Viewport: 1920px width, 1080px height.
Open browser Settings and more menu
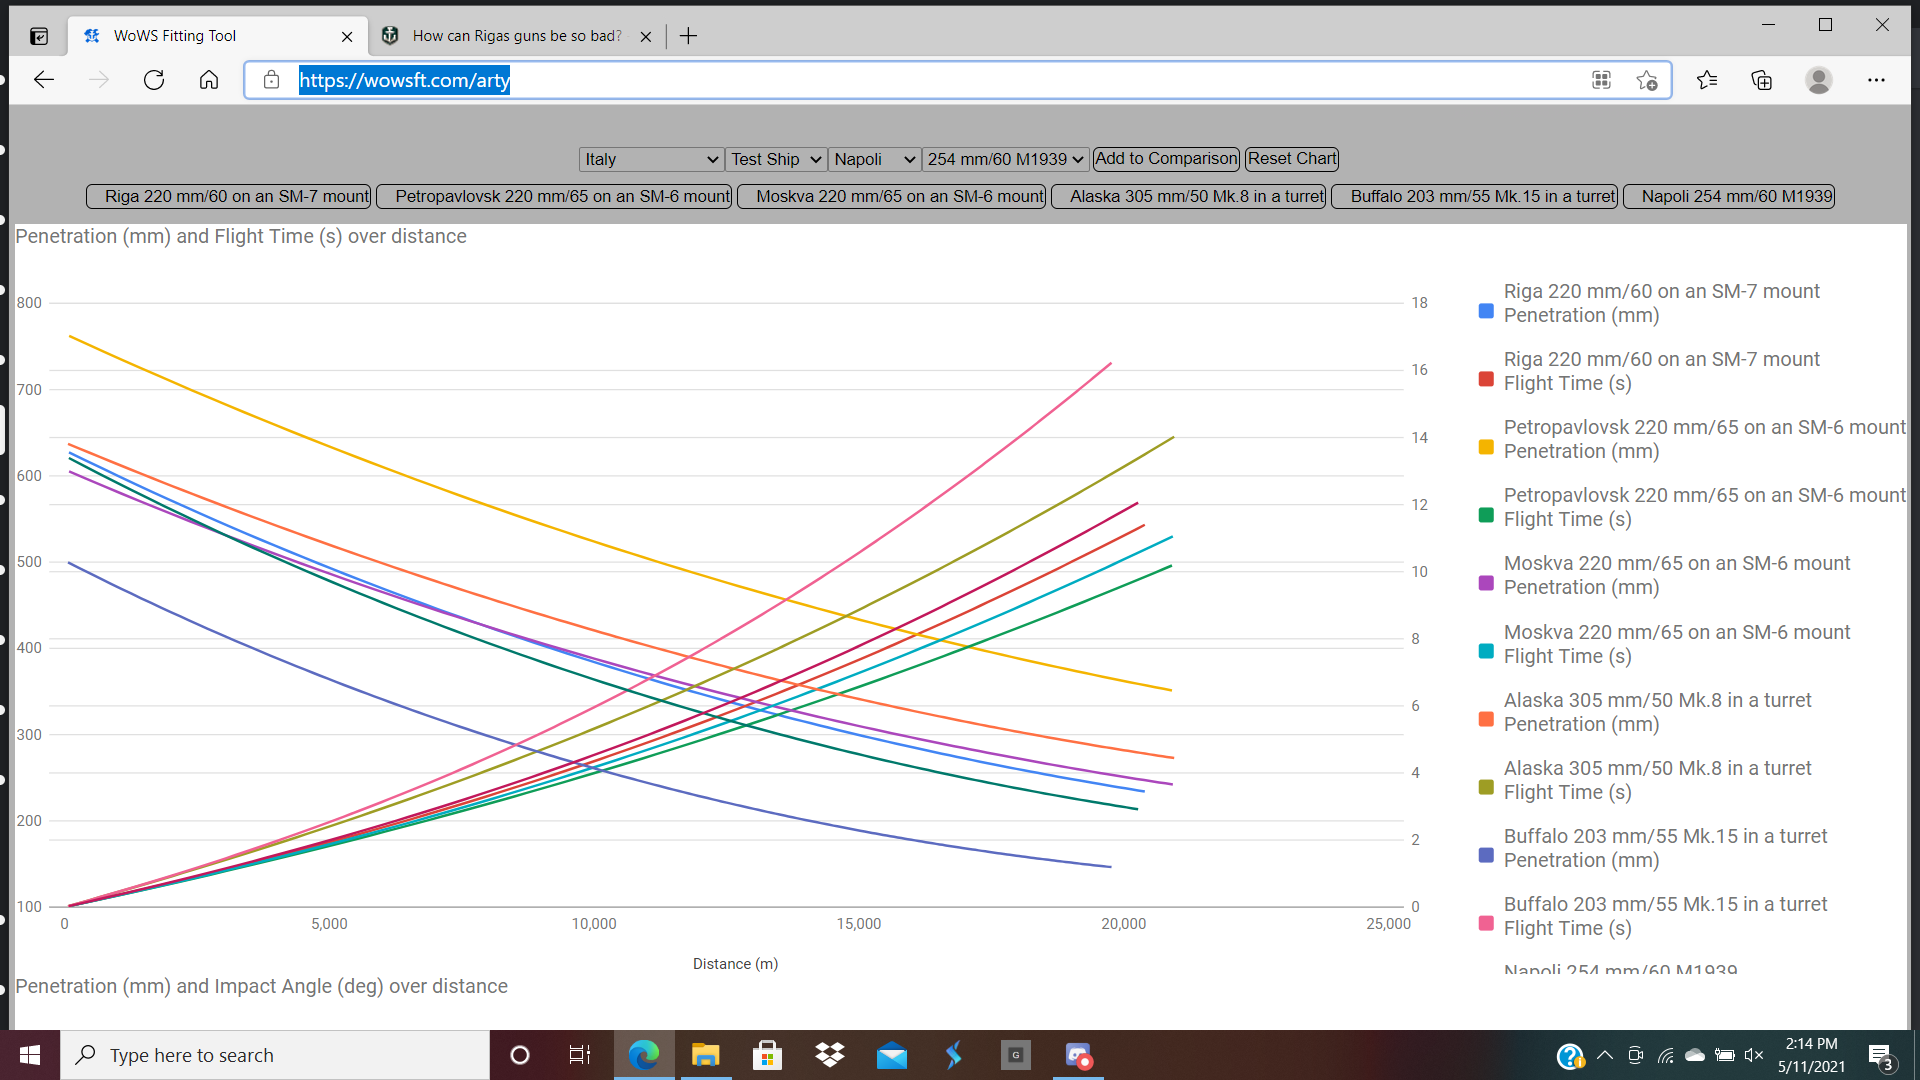pos(1876,80)
